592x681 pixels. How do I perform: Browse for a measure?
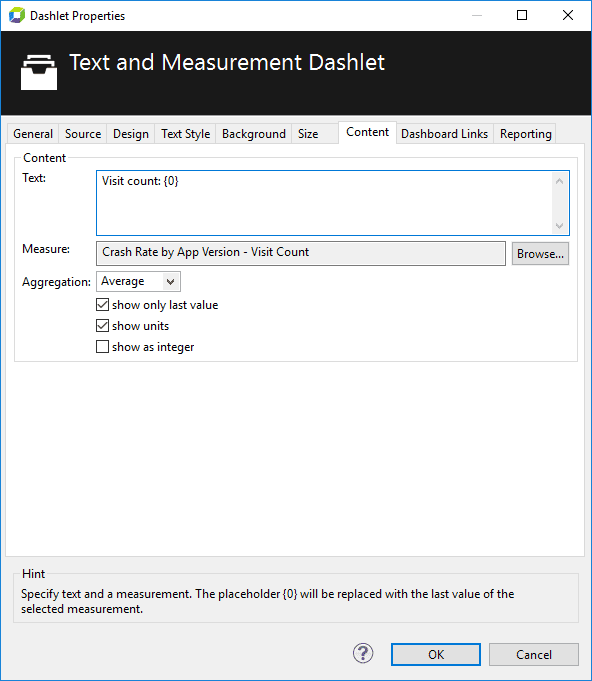point(540,254)
